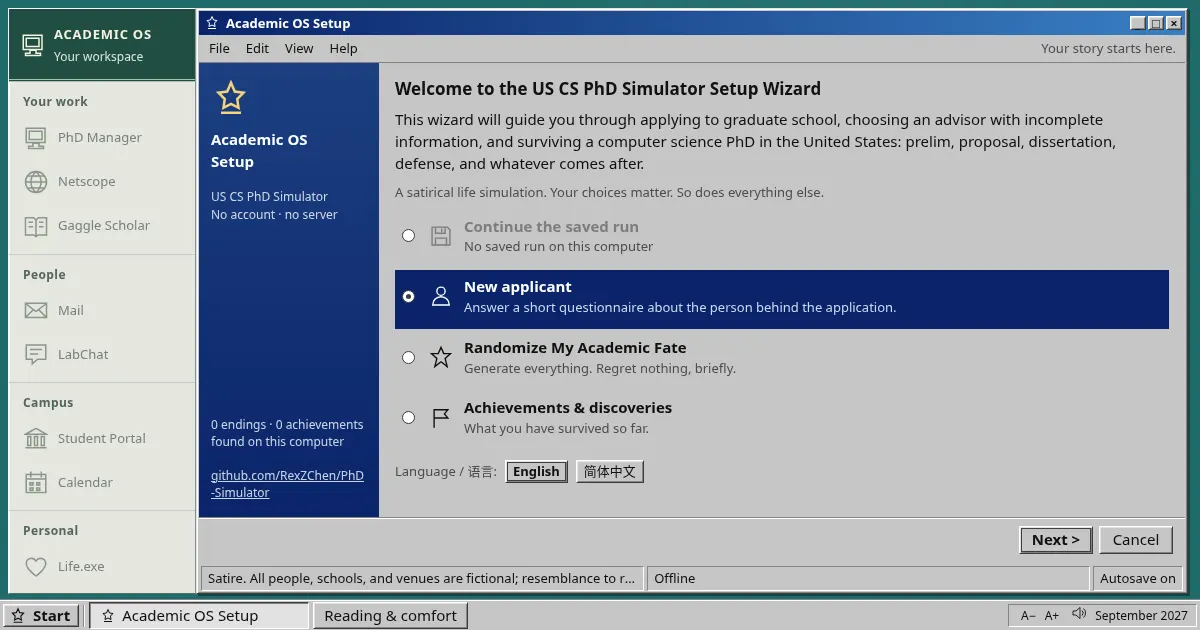The width and height of the screenshot is (1200, 630).
Task: Open Gaggle Scholar book icon
Action: 36,226
